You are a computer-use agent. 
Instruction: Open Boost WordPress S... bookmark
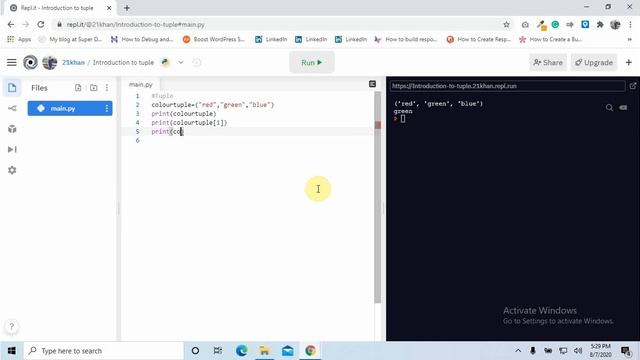coord(213,39)
